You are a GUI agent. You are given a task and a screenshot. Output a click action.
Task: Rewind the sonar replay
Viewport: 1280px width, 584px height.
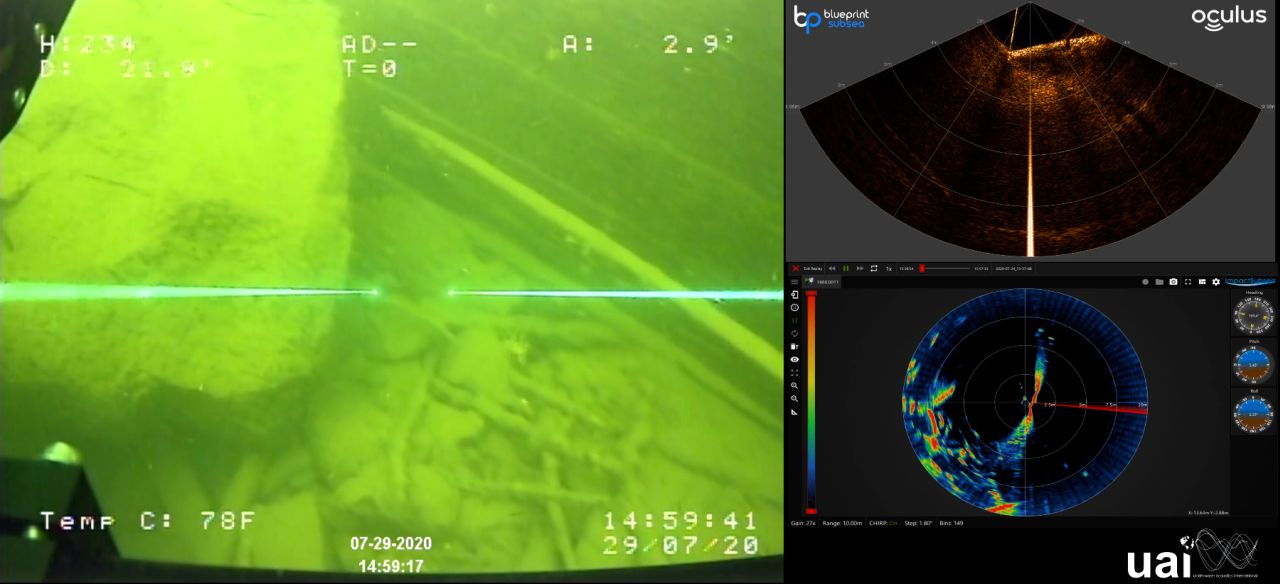(x=832, y=268)
